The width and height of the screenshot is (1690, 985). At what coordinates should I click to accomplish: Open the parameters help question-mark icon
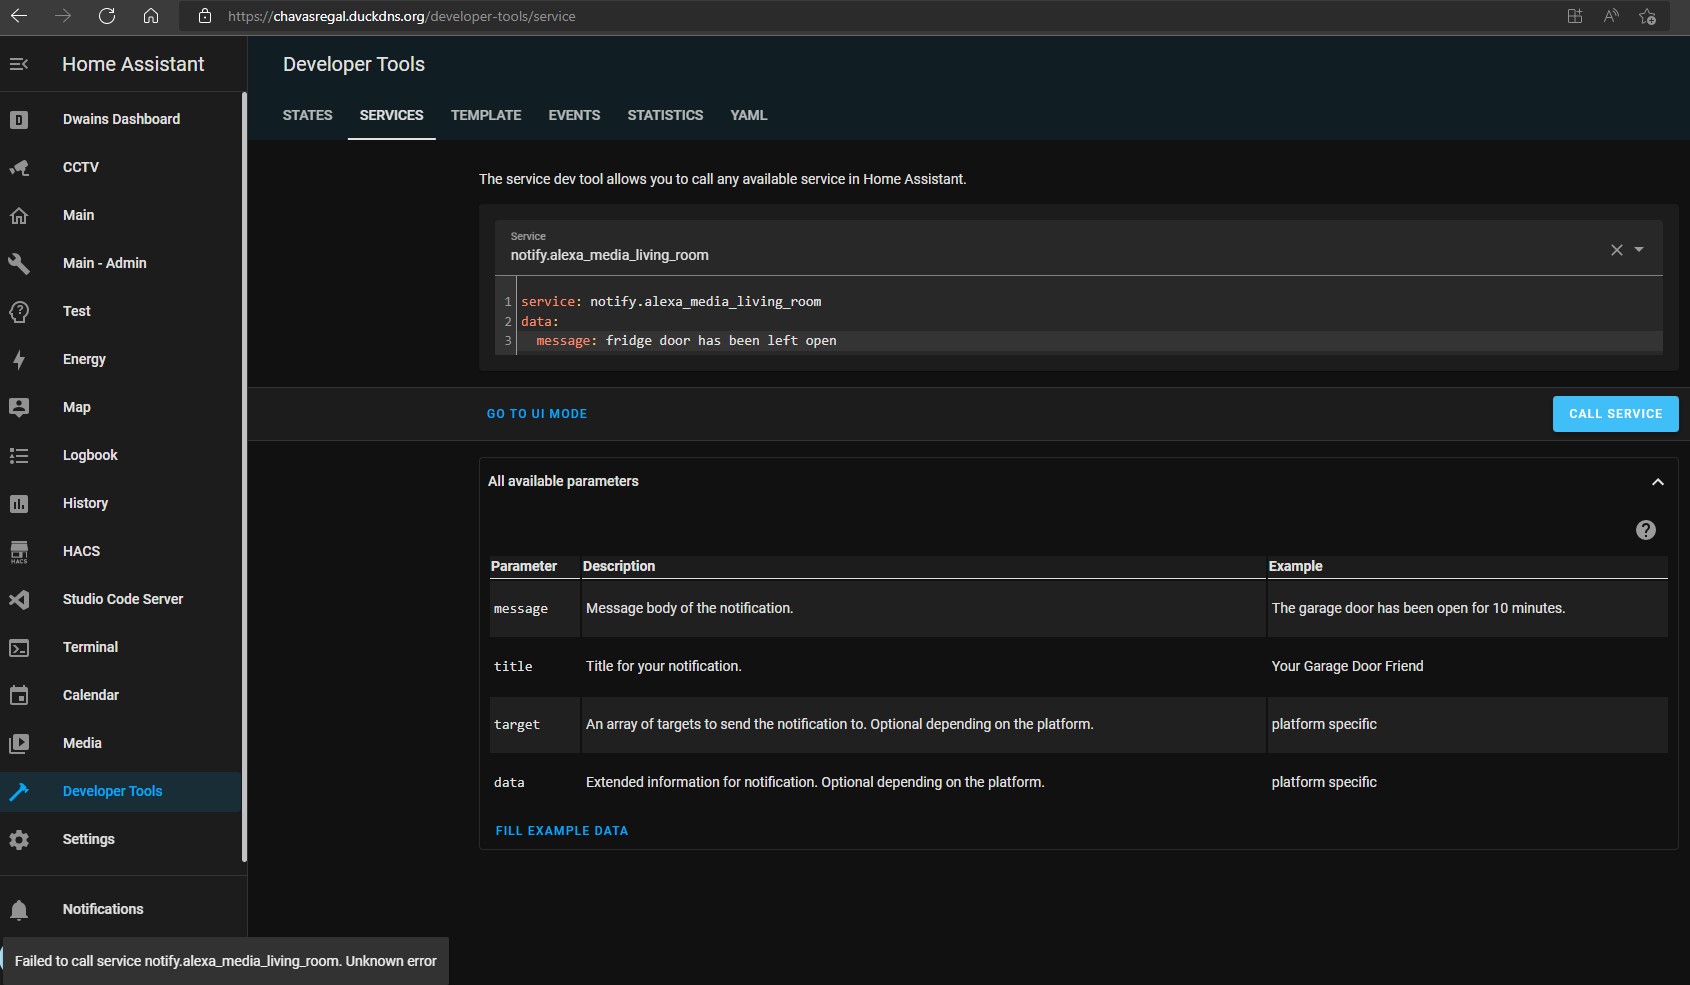(1645, 530)
